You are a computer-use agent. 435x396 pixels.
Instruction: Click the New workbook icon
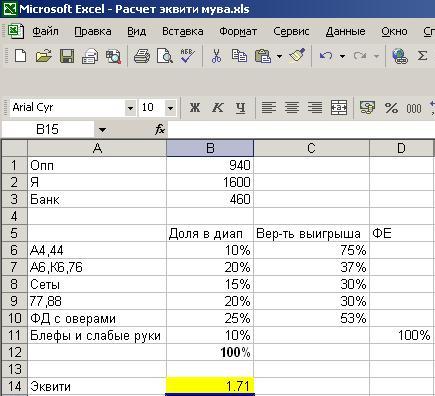(21, 56)
